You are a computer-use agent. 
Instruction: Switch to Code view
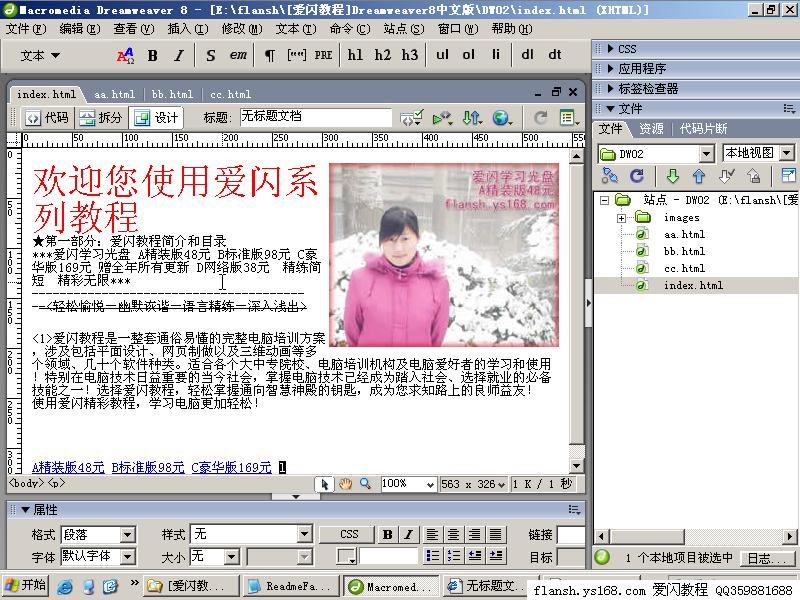[x=48, y=118]
